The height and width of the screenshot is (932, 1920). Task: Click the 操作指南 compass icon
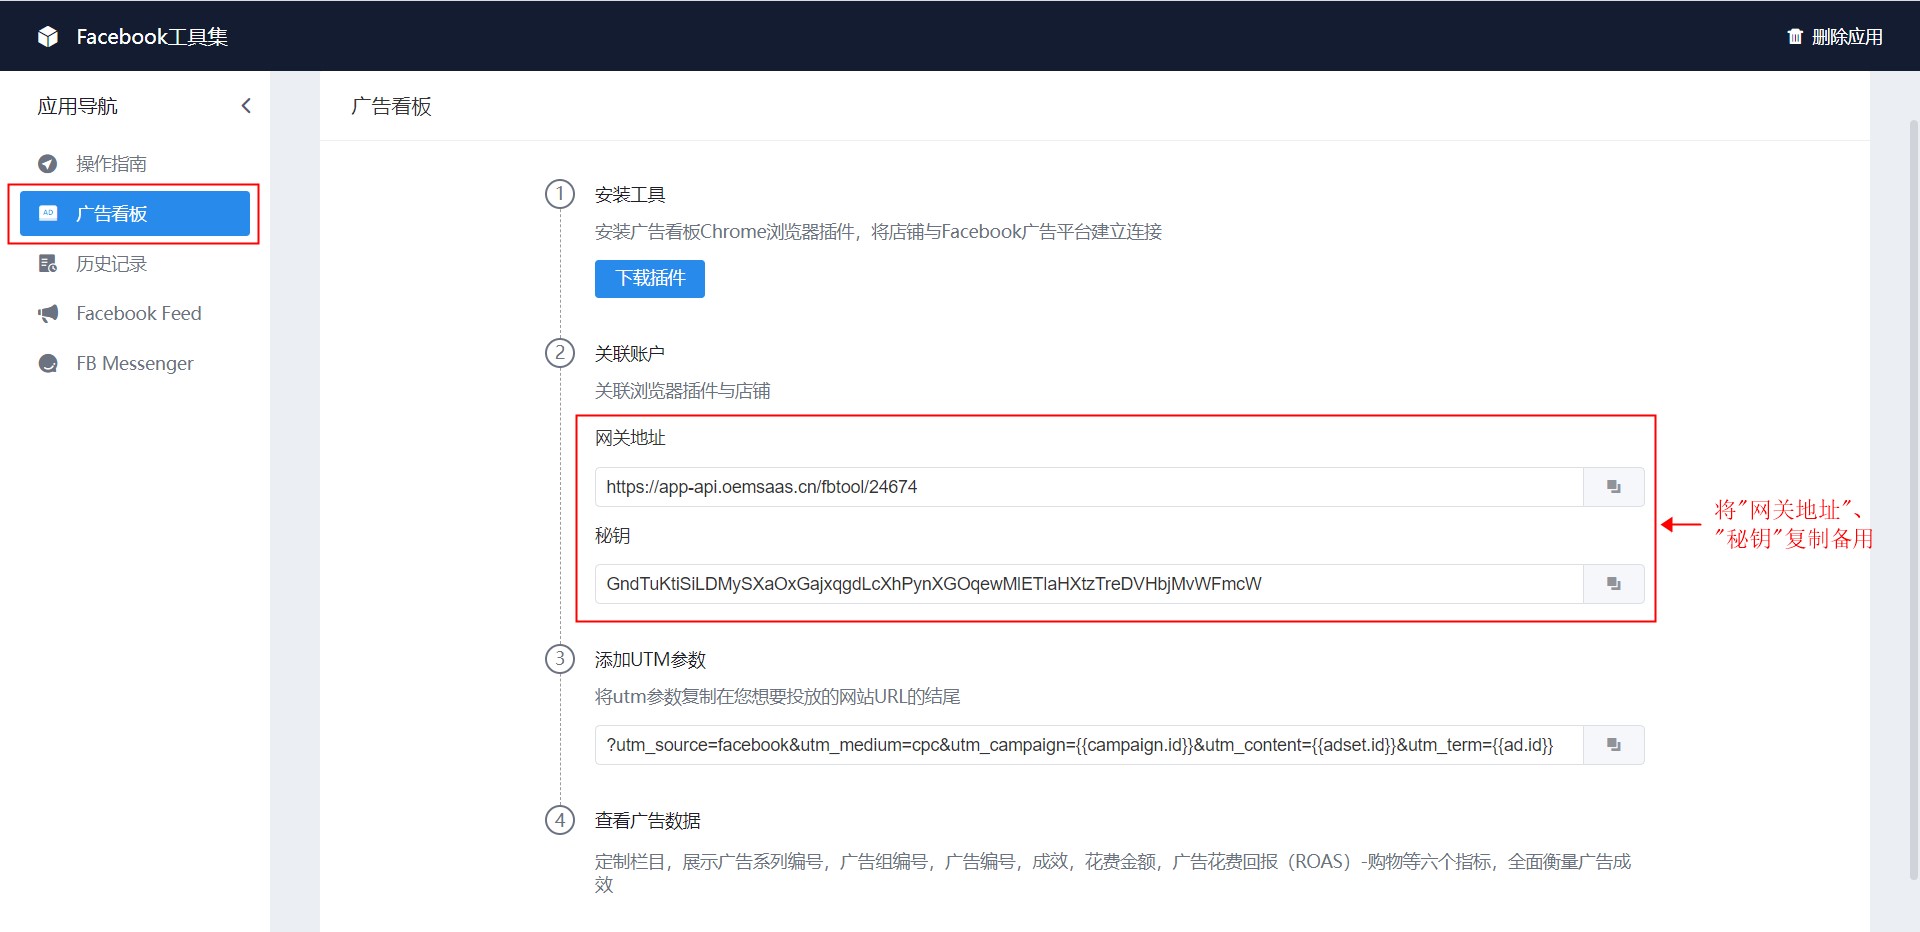tap(47, 164)
